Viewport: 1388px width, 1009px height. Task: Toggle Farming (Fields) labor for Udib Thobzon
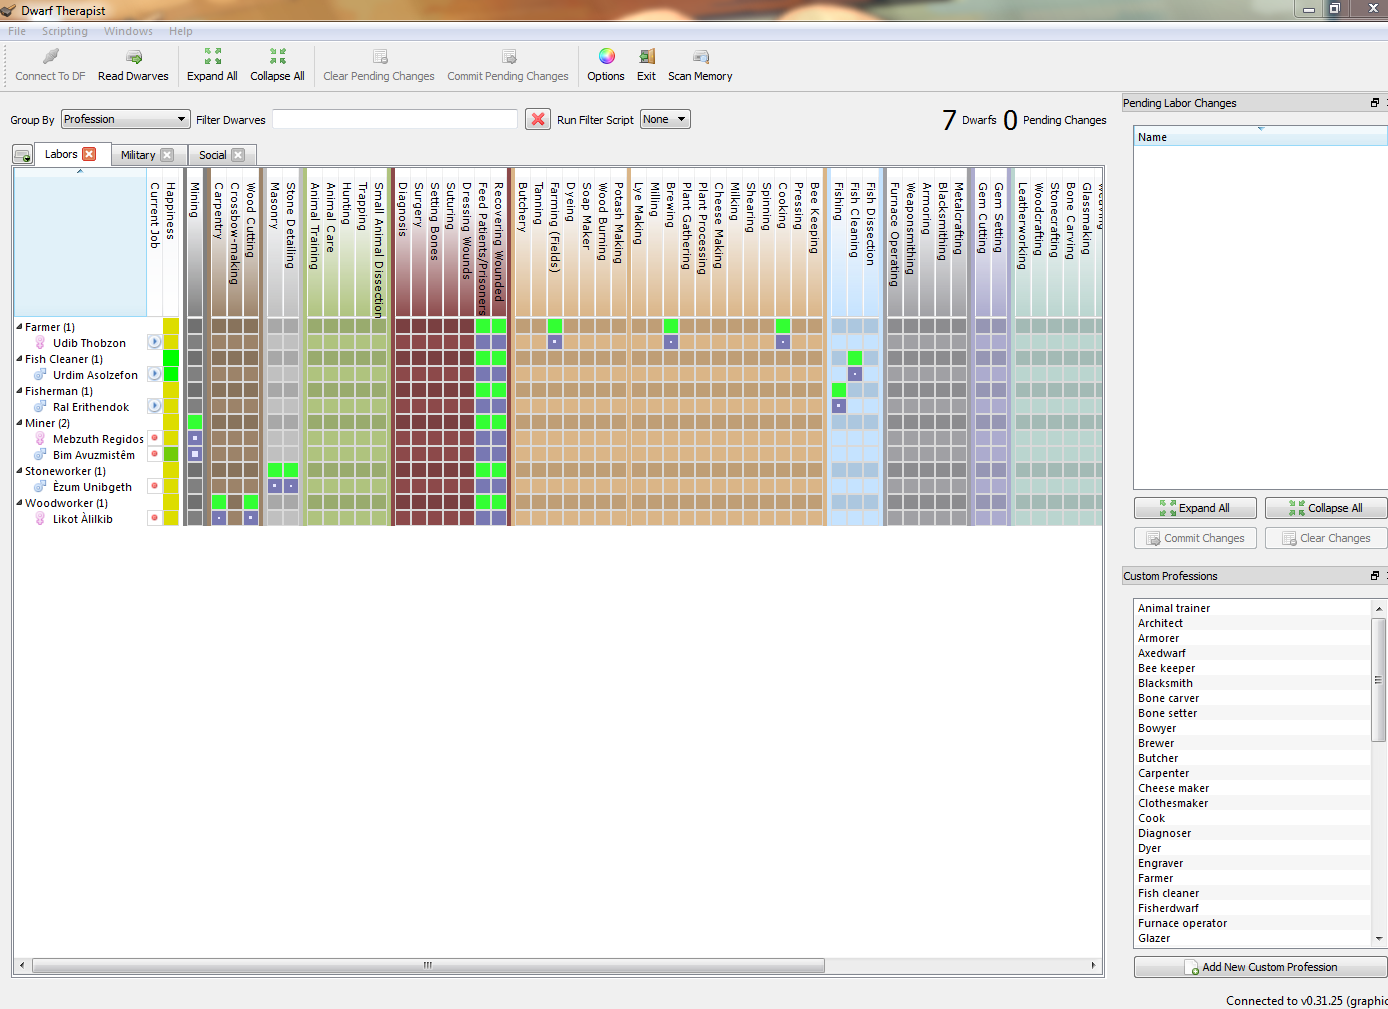point(555,342)
